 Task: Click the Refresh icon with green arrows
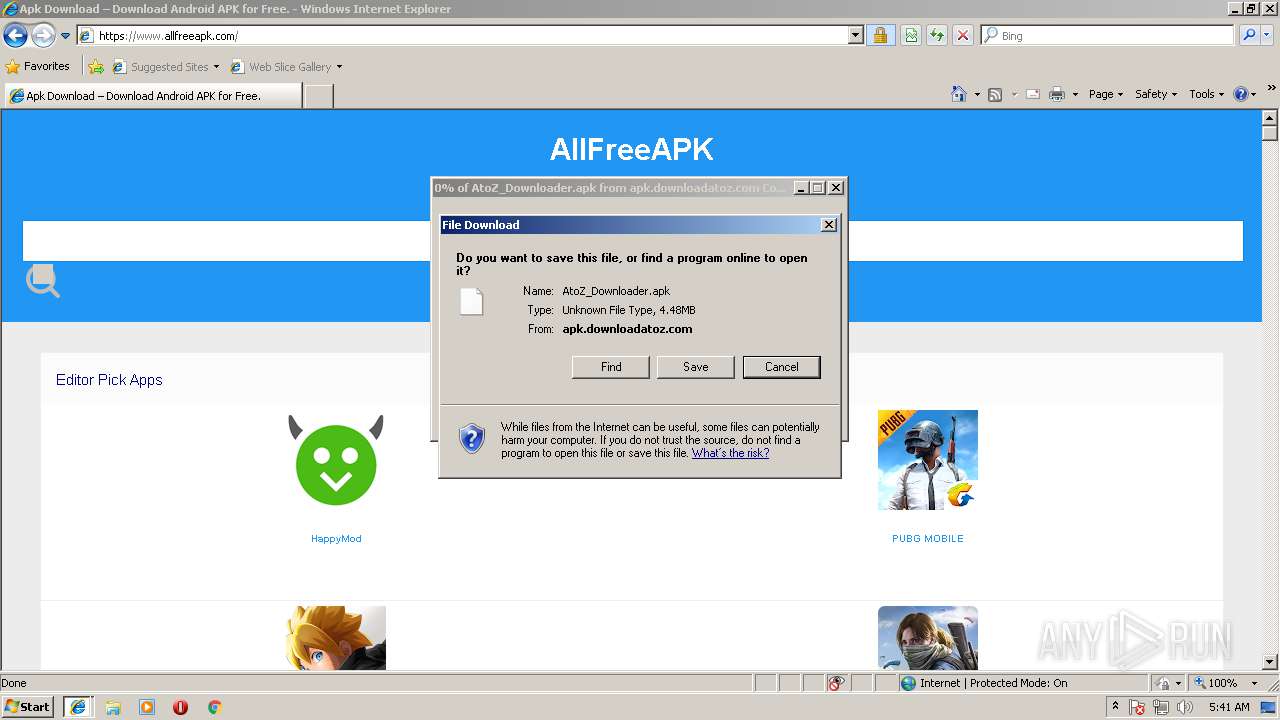(937, 36)
